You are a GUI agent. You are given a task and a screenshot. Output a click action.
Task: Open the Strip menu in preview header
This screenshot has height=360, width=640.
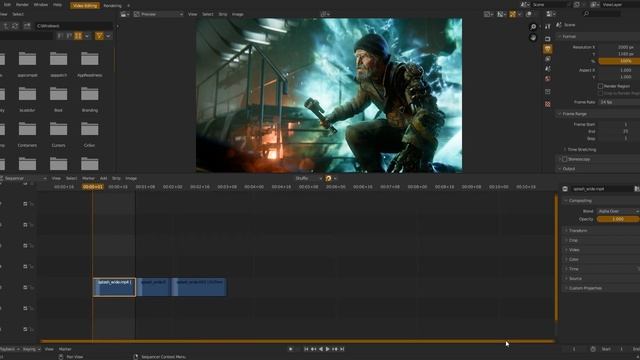(x=222, y=14)
